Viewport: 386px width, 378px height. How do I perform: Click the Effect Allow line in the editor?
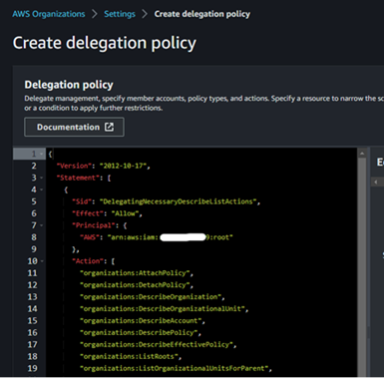click(107, 214)
